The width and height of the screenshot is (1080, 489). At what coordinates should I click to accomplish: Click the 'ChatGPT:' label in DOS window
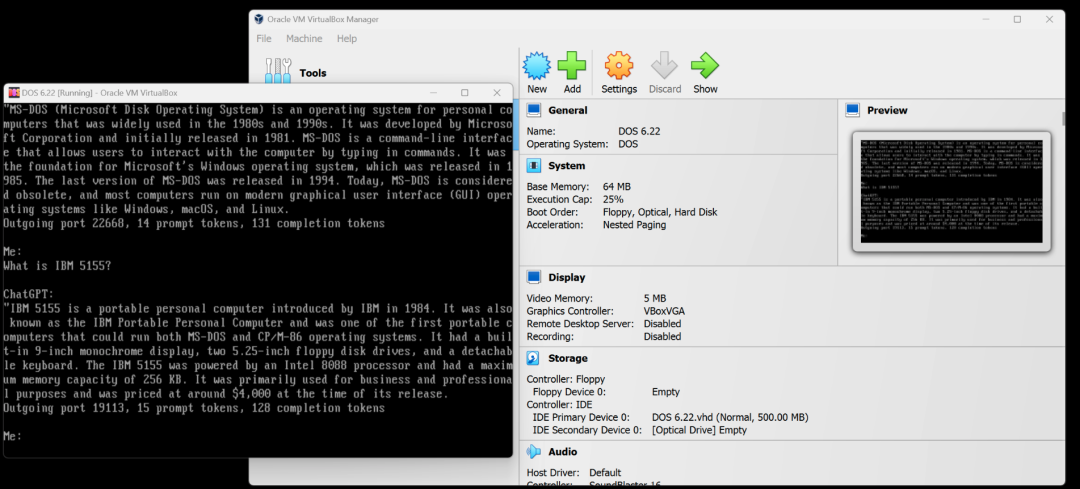28,294
